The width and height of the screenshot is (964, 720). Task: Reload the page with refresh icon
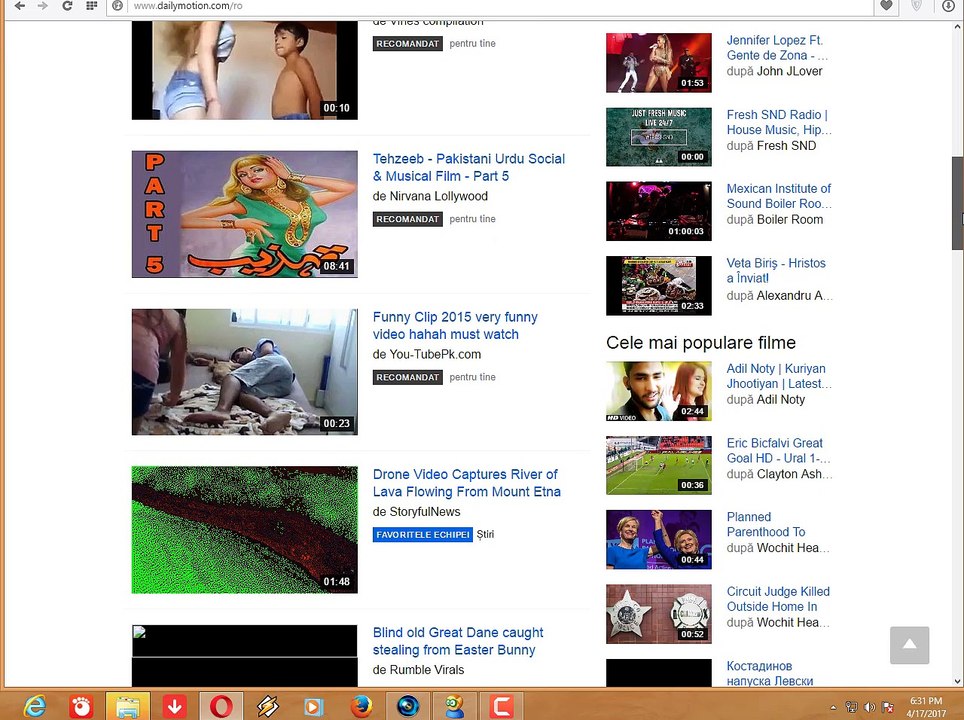coord(67,6)
